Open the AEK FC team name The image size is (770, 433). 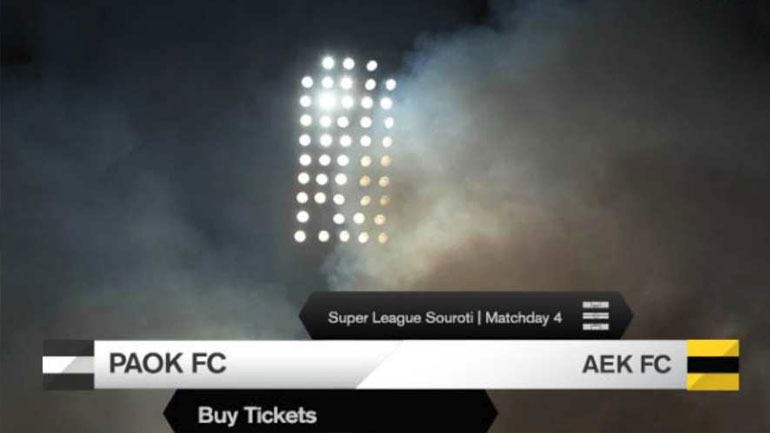(626, 364)
